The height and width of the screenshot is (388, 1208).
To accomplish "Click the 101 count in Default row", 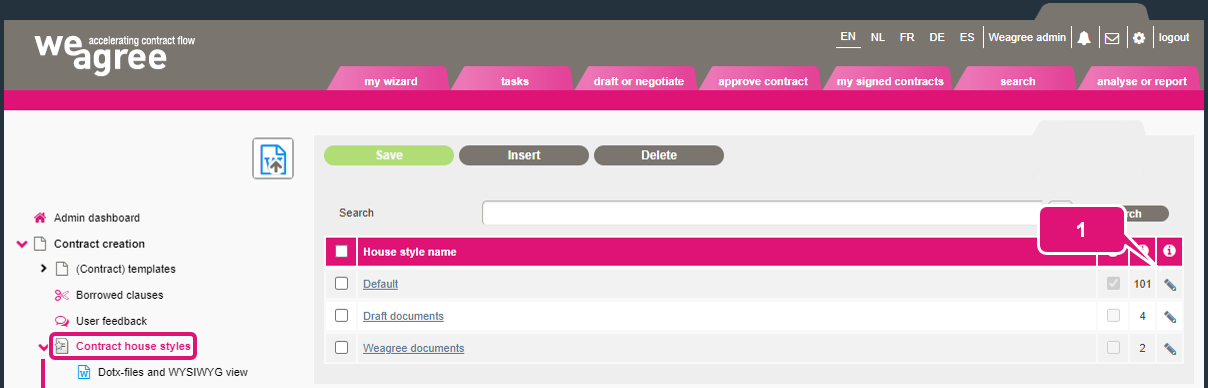I will 1142,284.
